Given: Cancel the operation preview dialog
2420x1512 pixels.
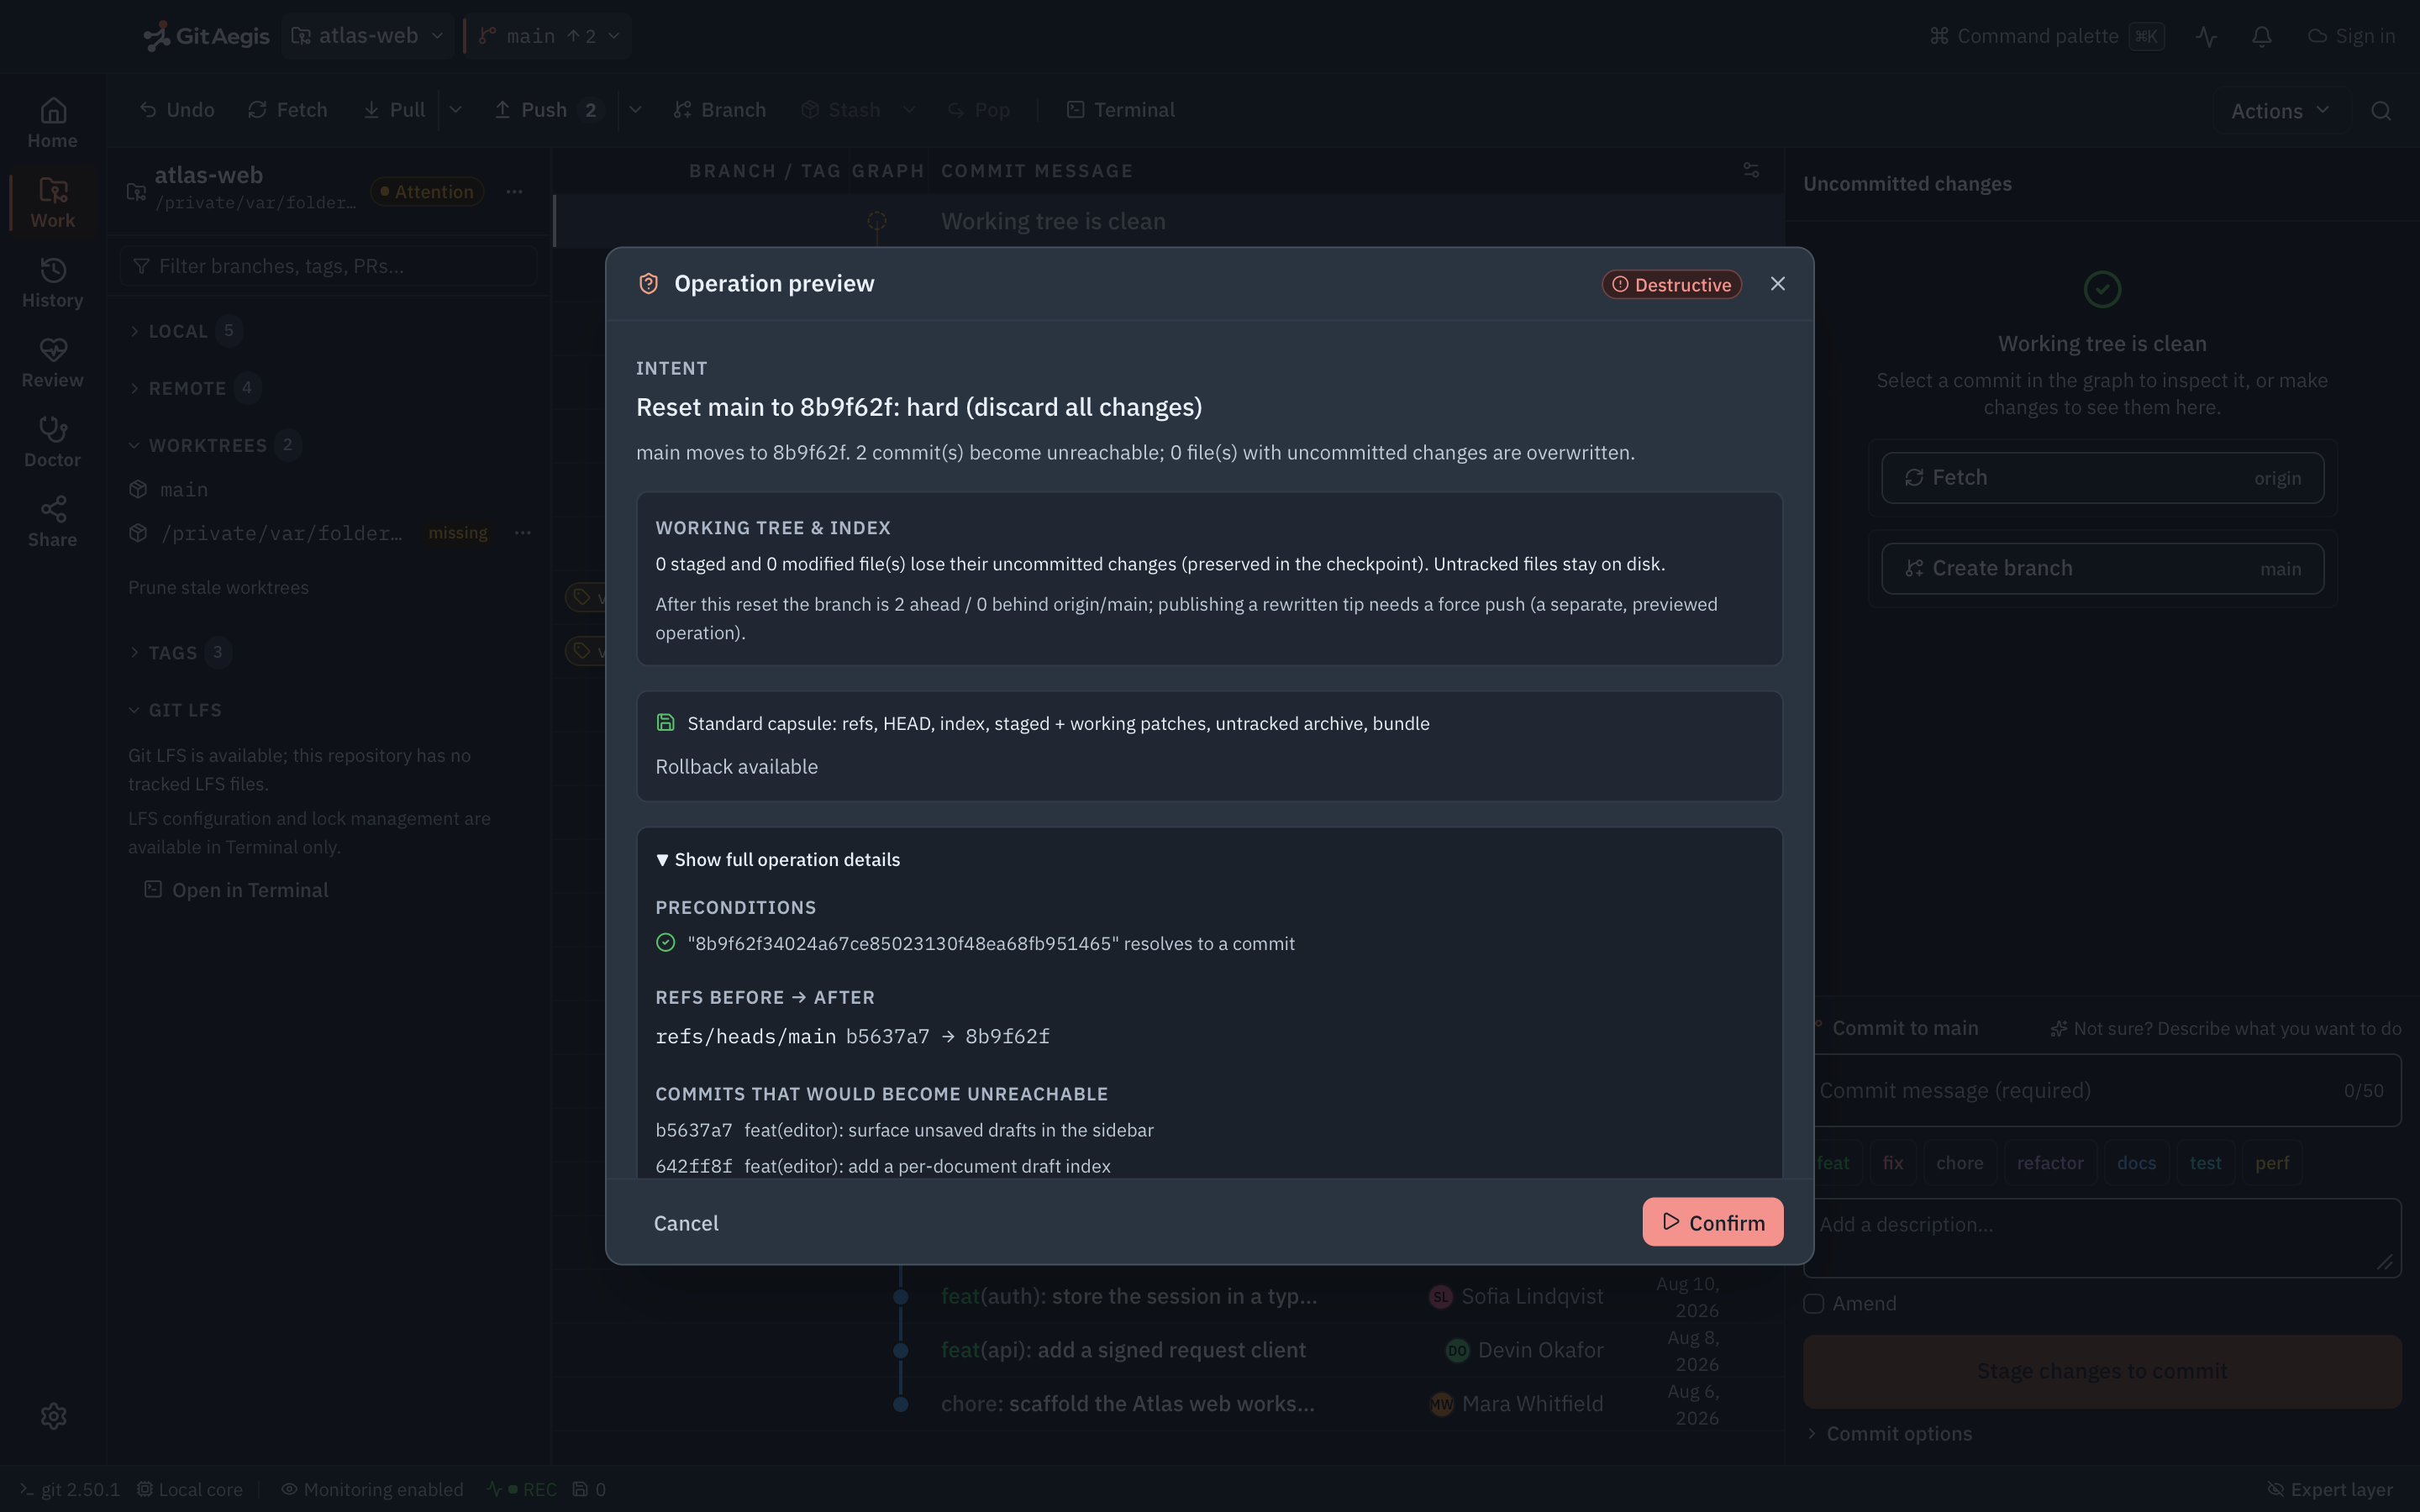Looking at the screenshot, I should coord(686,1223).
